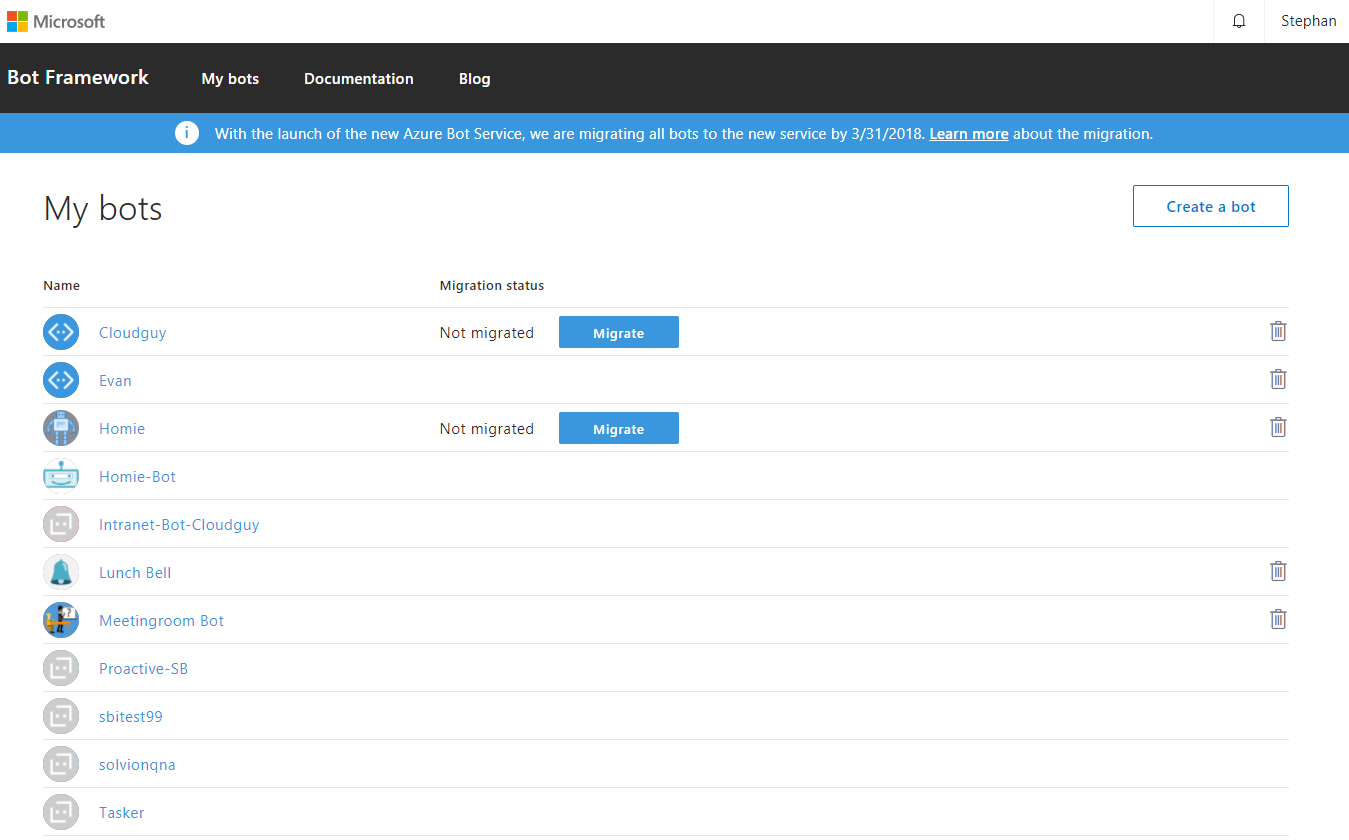Click the Evan bot avatar icon

tap(61, 380)
